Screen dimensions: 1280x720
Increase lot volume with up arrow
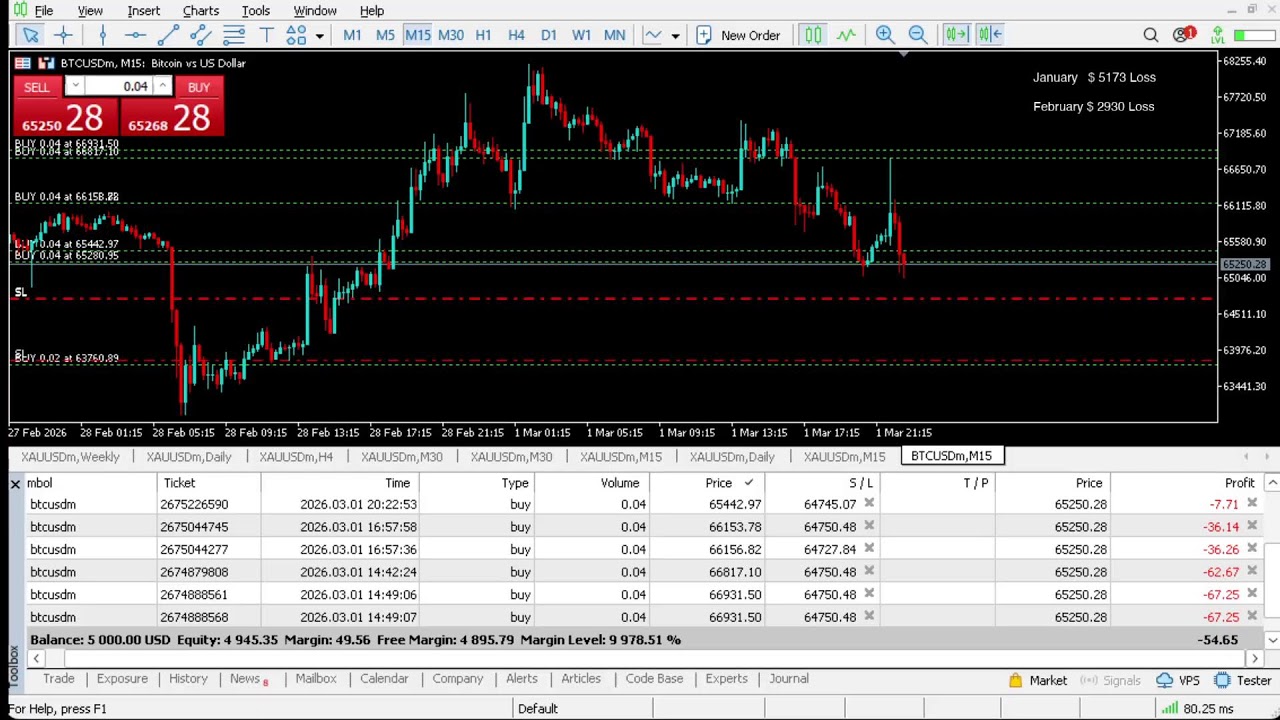click(x=162, y=87)
